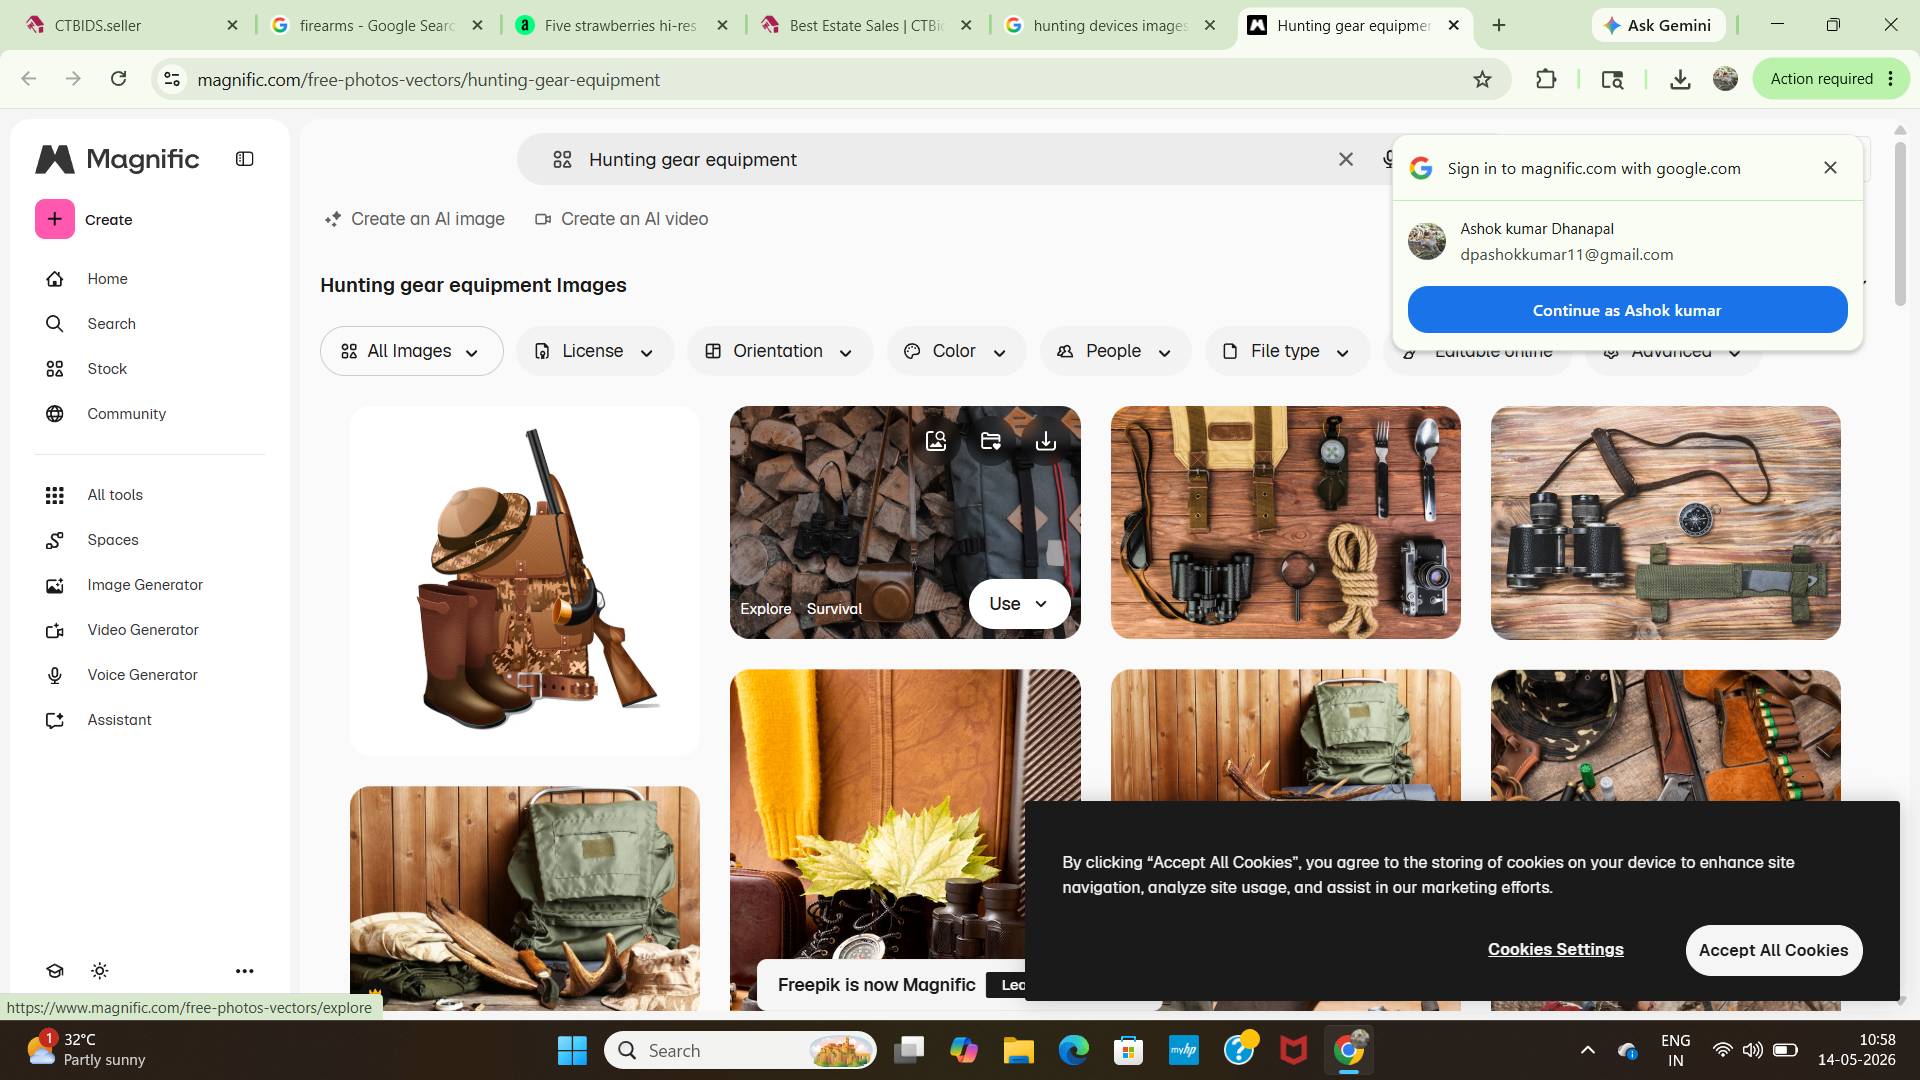The image size is (1920, 1080).
Task: Expand the Color filter dropdown
Action: pyautogui.click(x=955, y=351)
